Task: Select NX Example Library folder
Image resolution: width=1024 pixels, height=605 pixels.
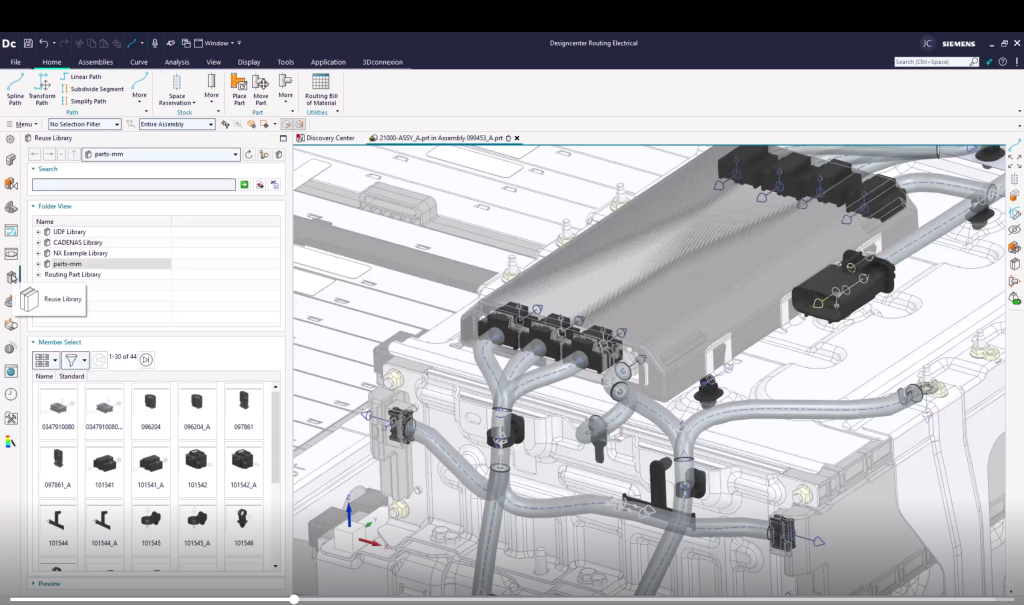Action: (x=80, y=253)
